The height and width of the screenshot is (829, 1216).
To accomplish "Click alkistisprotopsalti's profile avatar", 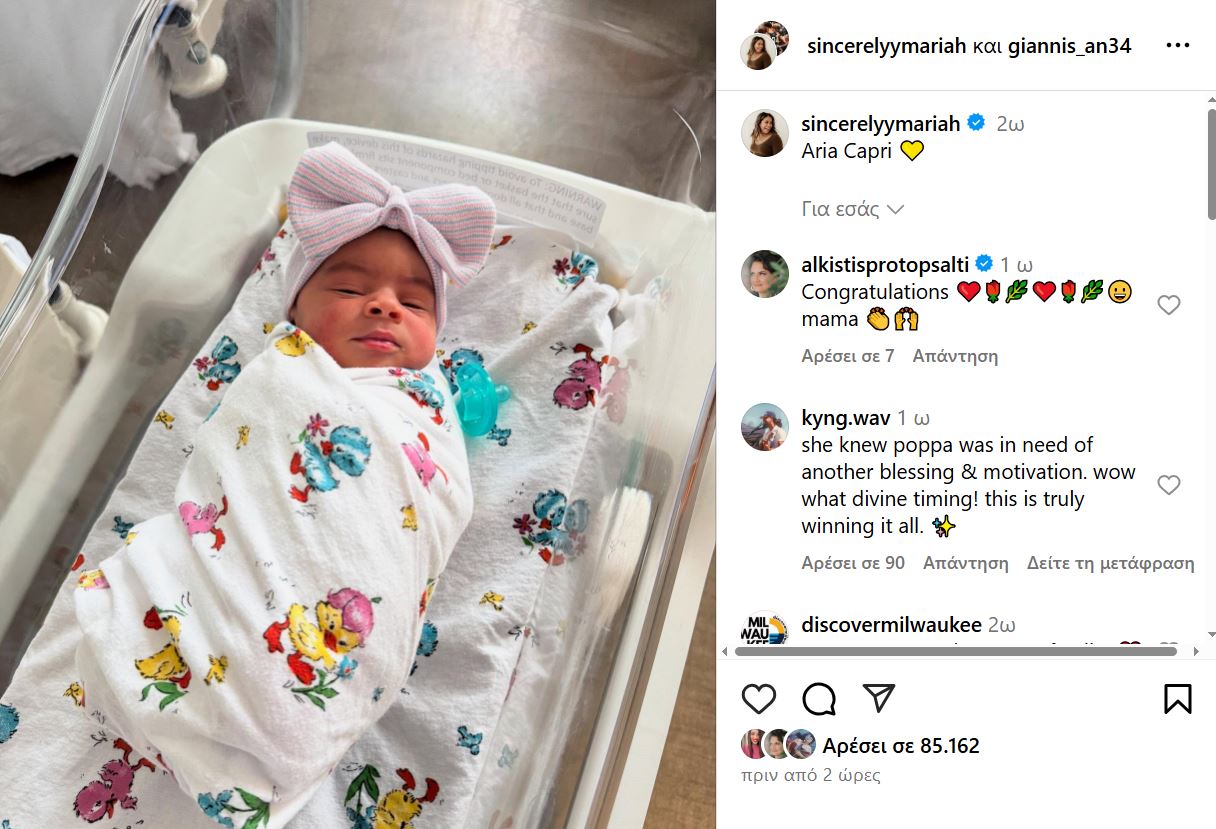I will [x=765, y=274].
